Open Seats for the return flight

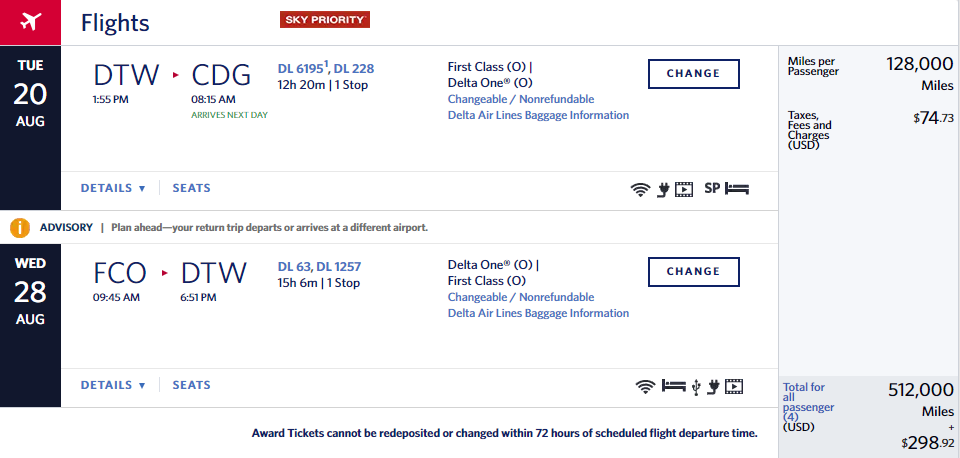tap(191, 385)
